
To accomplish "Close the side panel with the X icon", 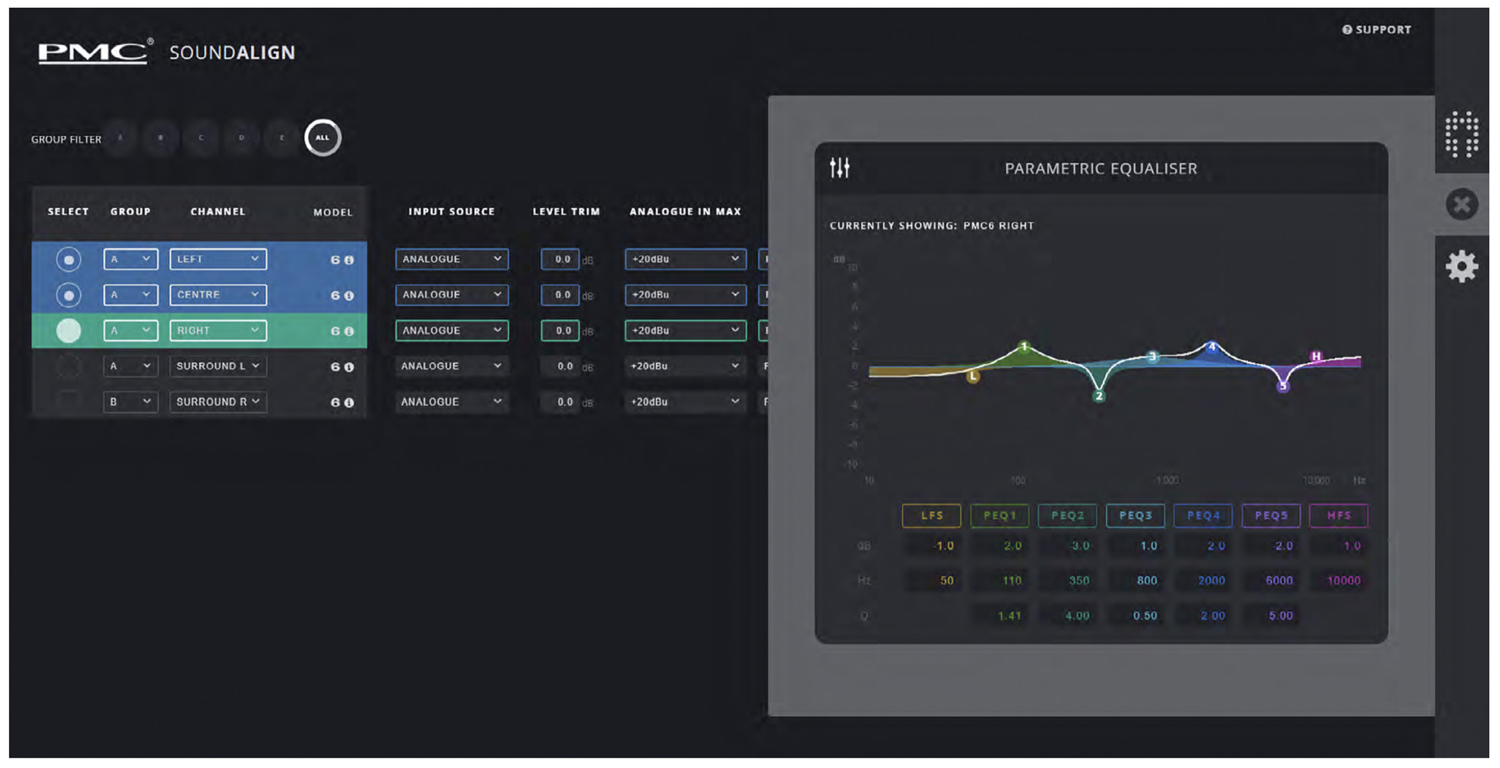I will click(x=1461, y=205).
